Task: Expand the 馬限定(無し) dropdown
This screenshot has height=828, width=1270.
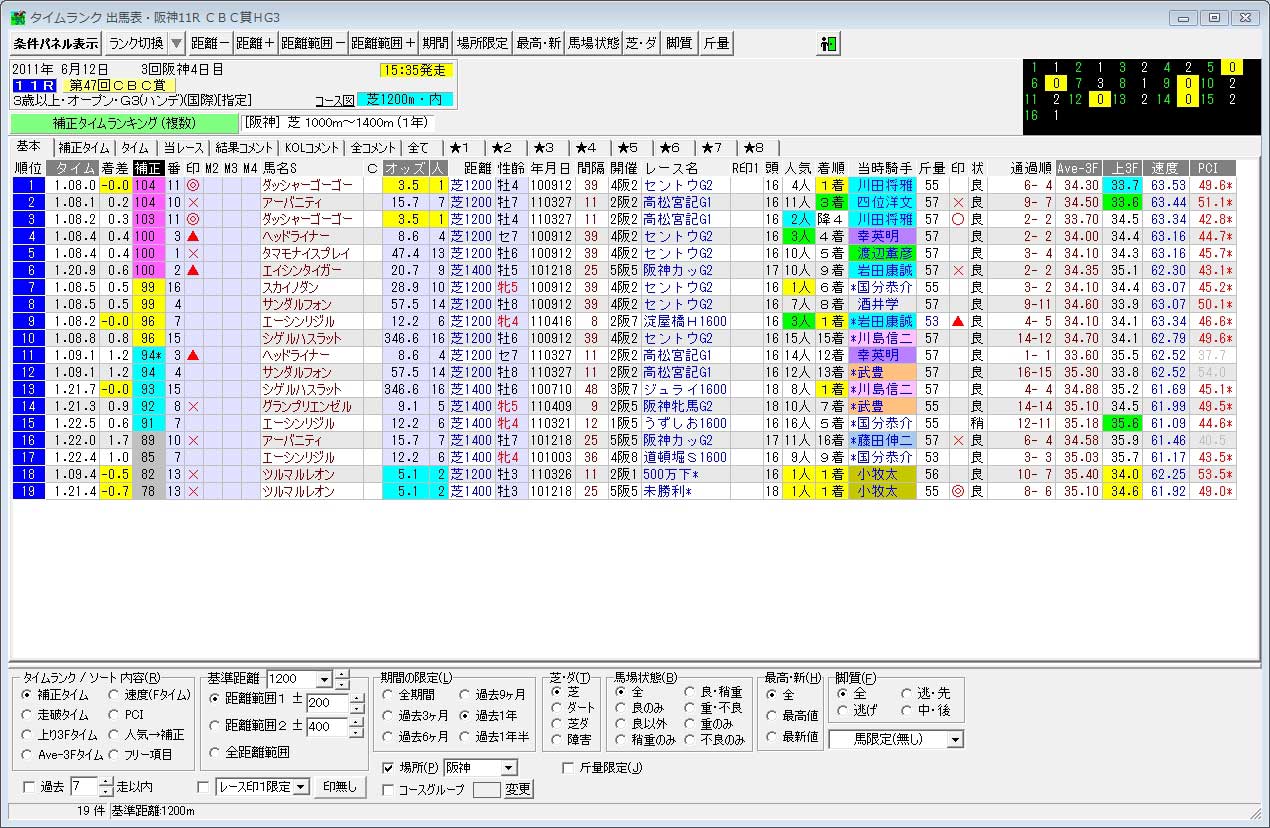Action: [x=956, y=739]
